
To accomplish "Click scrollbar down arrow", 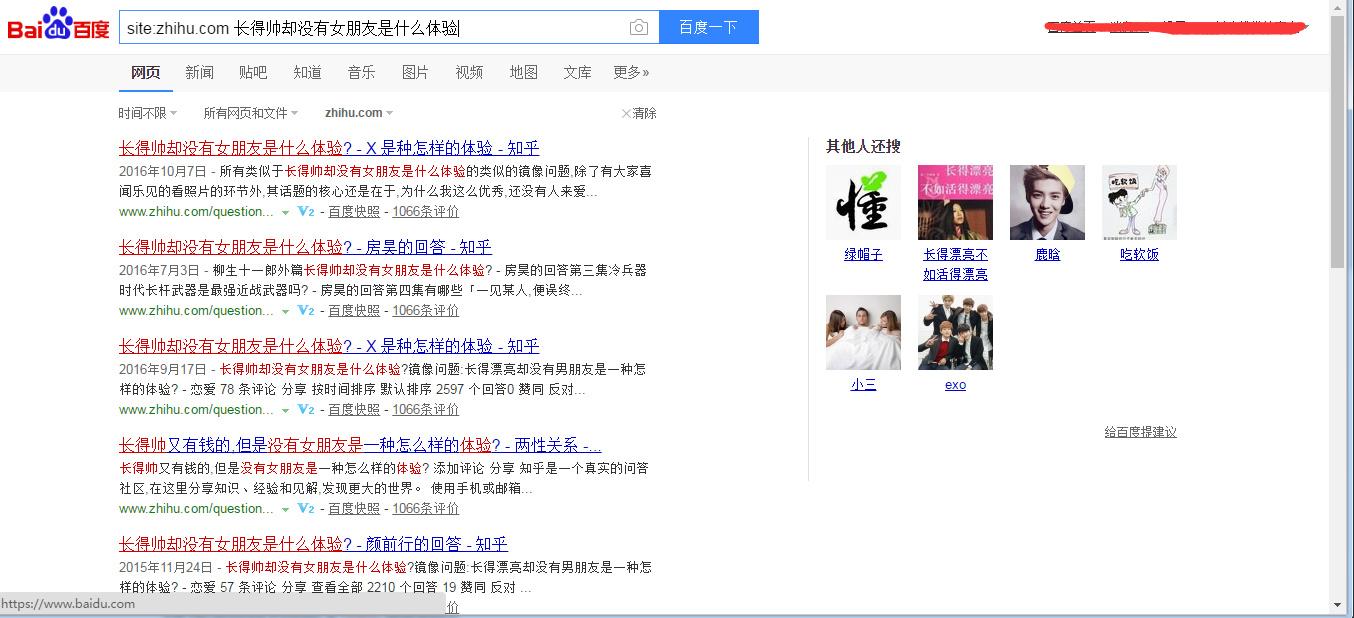I will click(1338, 605).
